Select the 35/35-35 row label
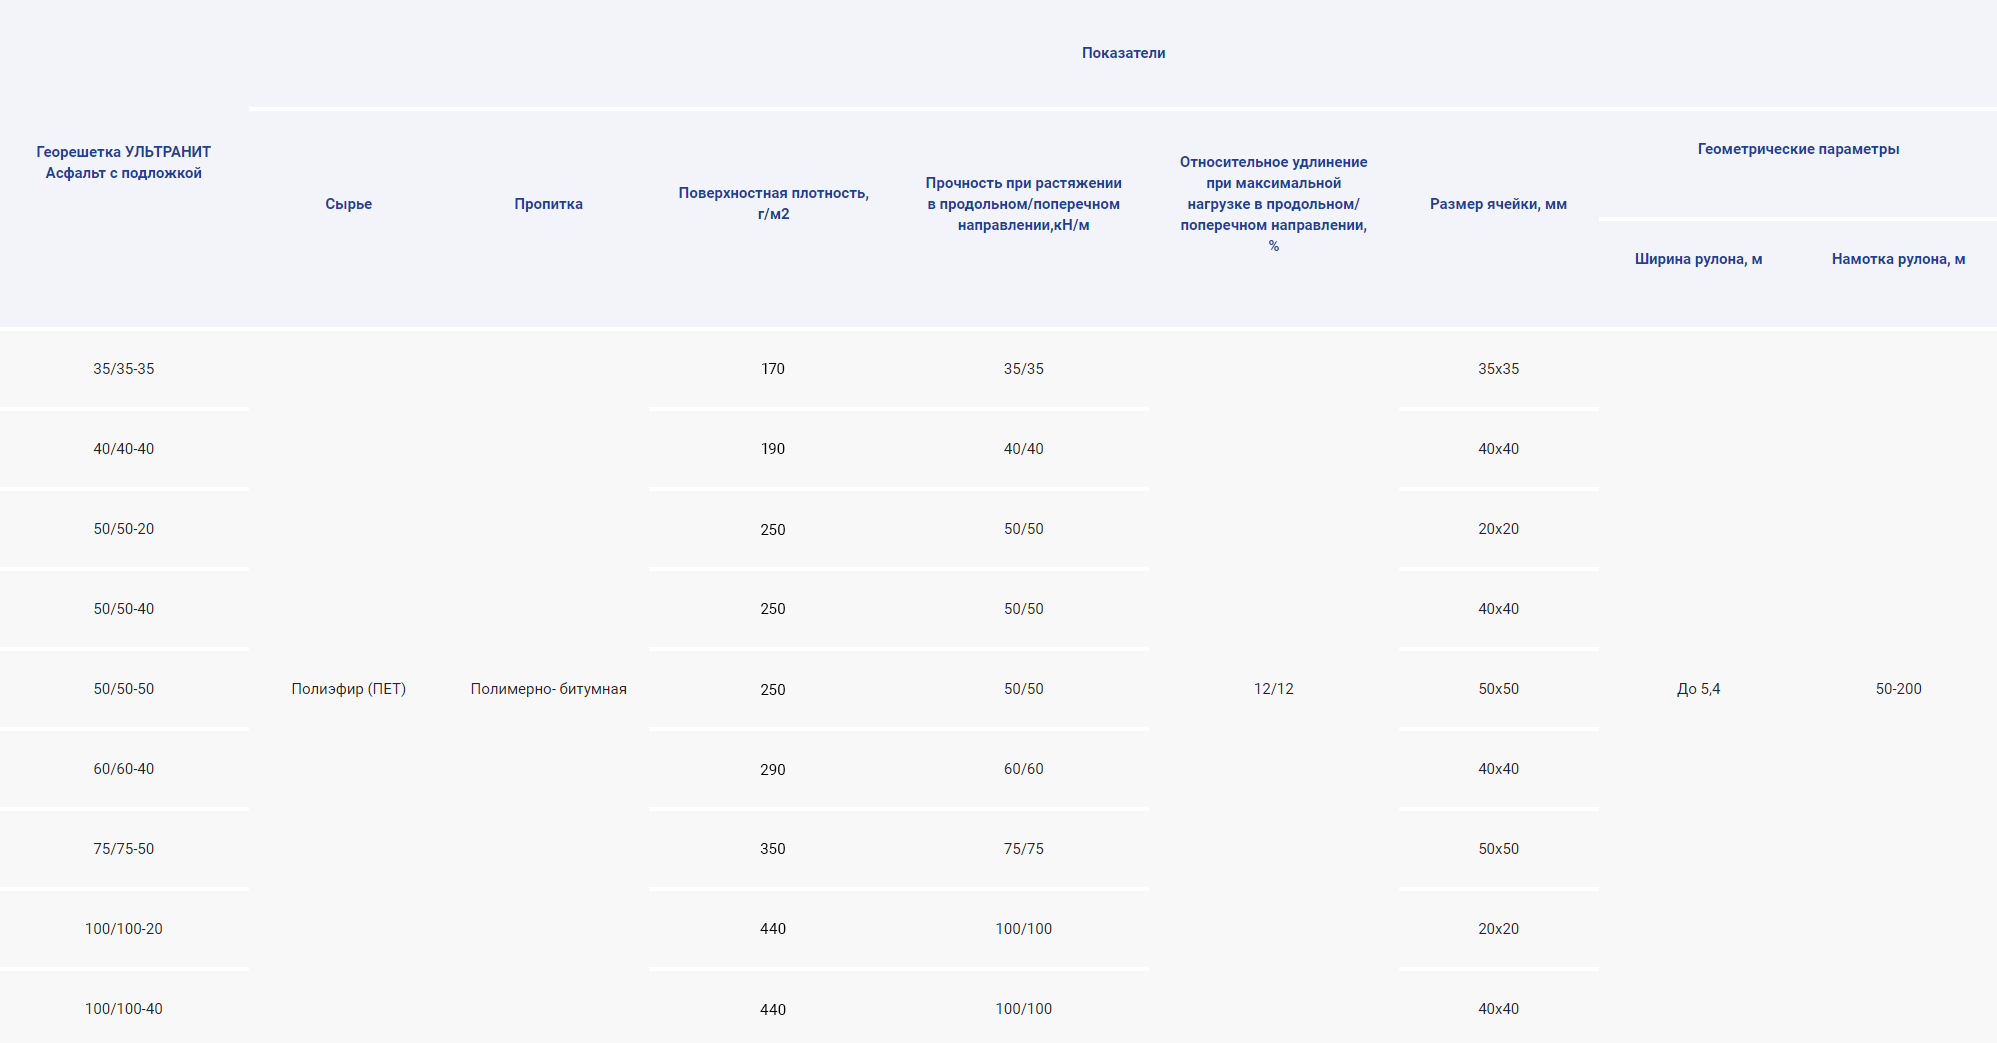This screenshot has height=1043, width=1997. click(x=124, y=369)
